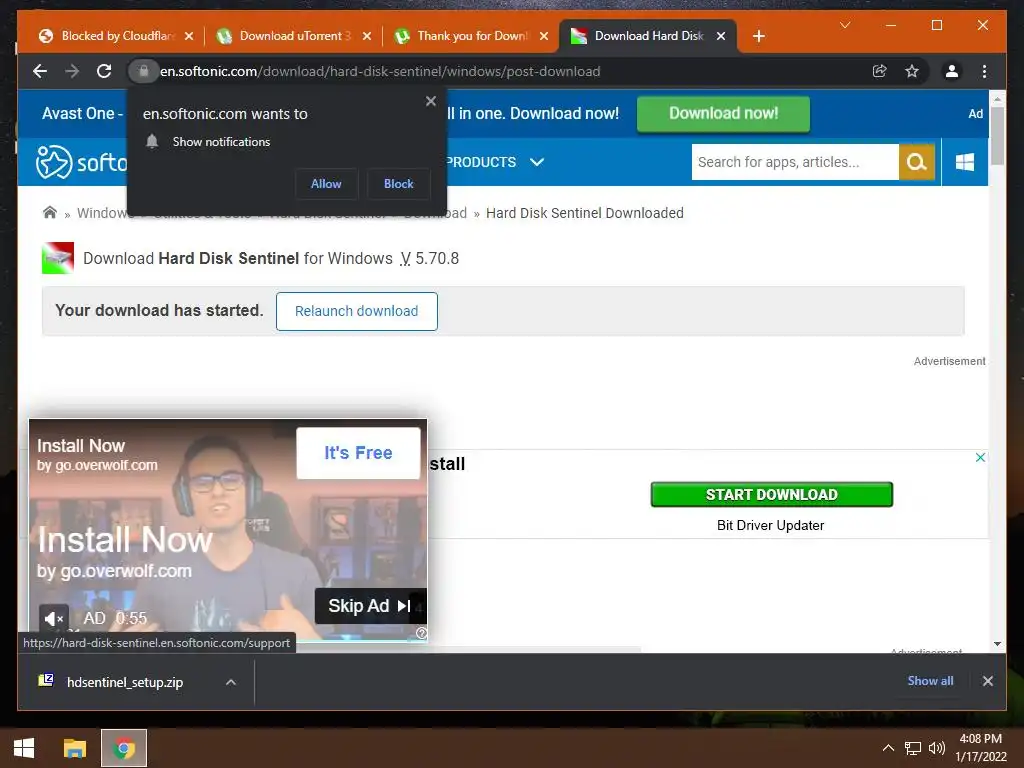1024x768 pixels.
Task: Skip the video ad
Action: click(370, 606)
